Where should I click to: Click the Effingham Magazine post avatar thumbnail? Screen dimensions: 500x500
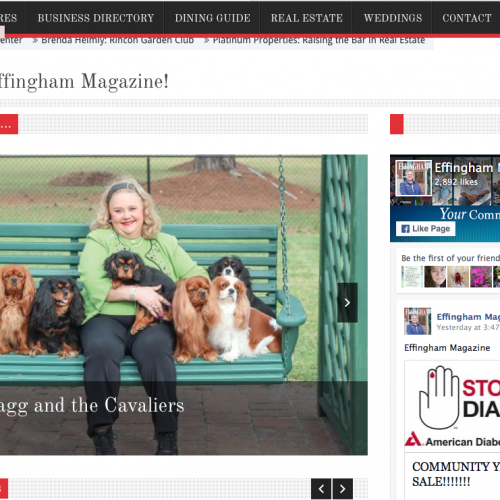[x=417, y=321]
